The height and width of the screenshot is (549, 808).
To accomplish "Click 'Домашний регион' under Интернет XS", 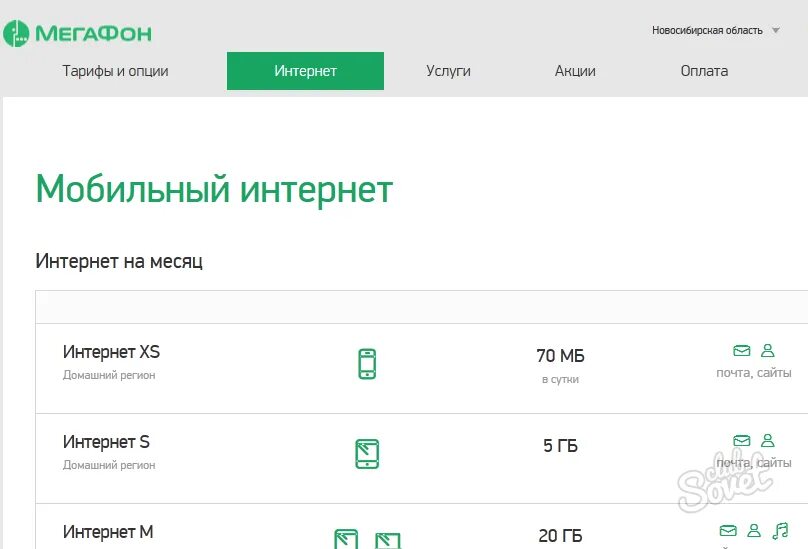I will (109, 375).
